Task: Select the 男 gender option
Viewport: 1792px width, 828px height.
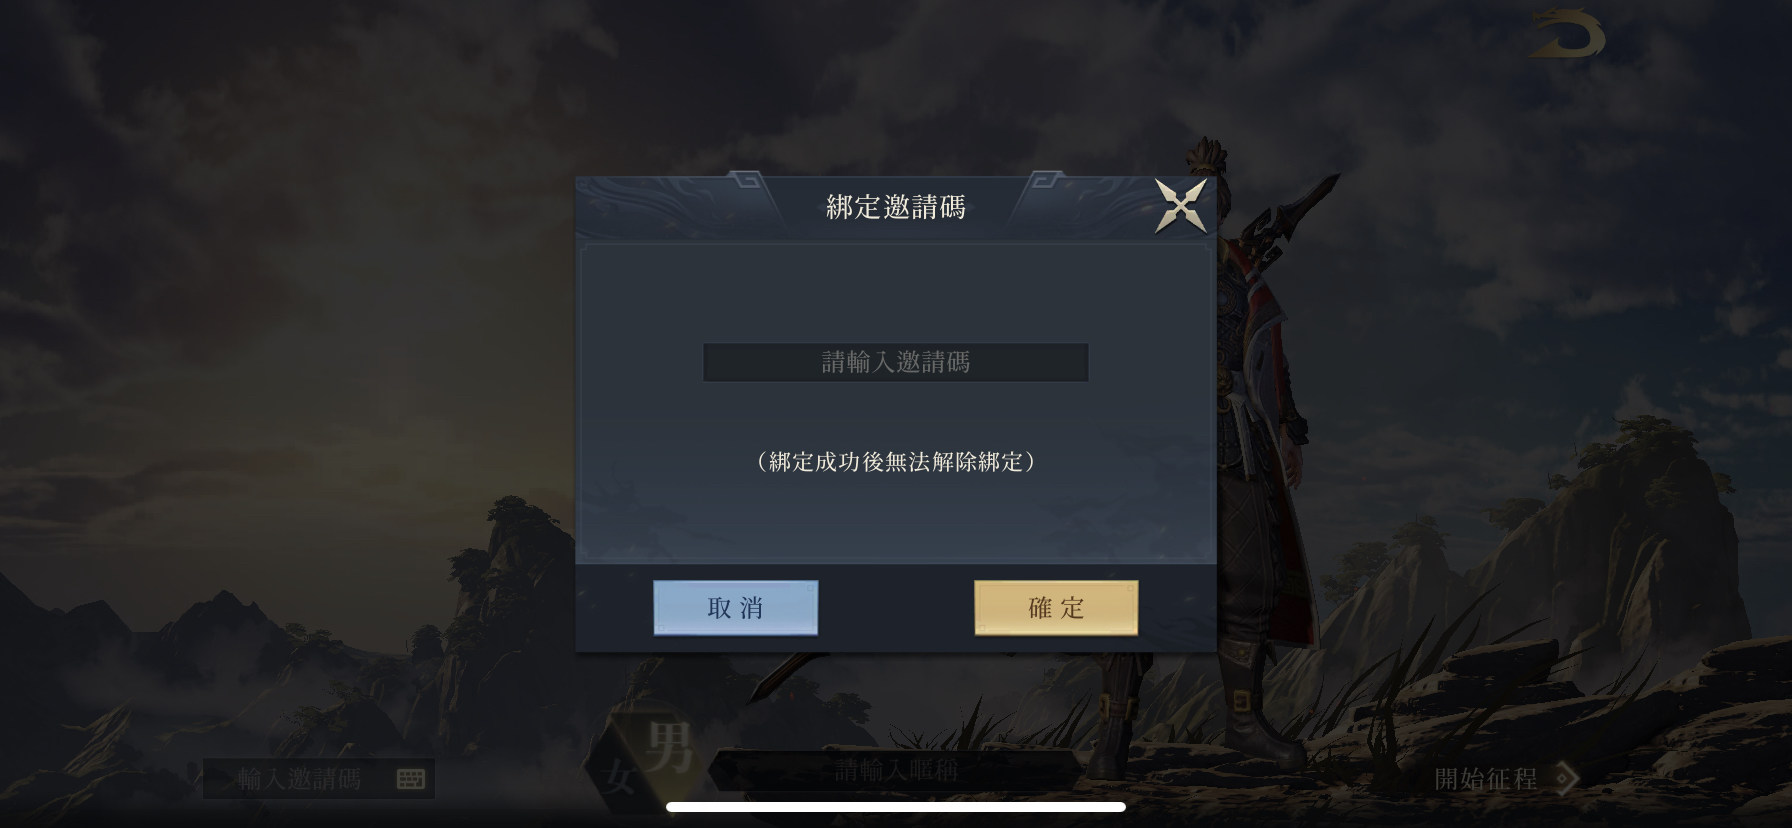Action: click(x=668, y=747)
